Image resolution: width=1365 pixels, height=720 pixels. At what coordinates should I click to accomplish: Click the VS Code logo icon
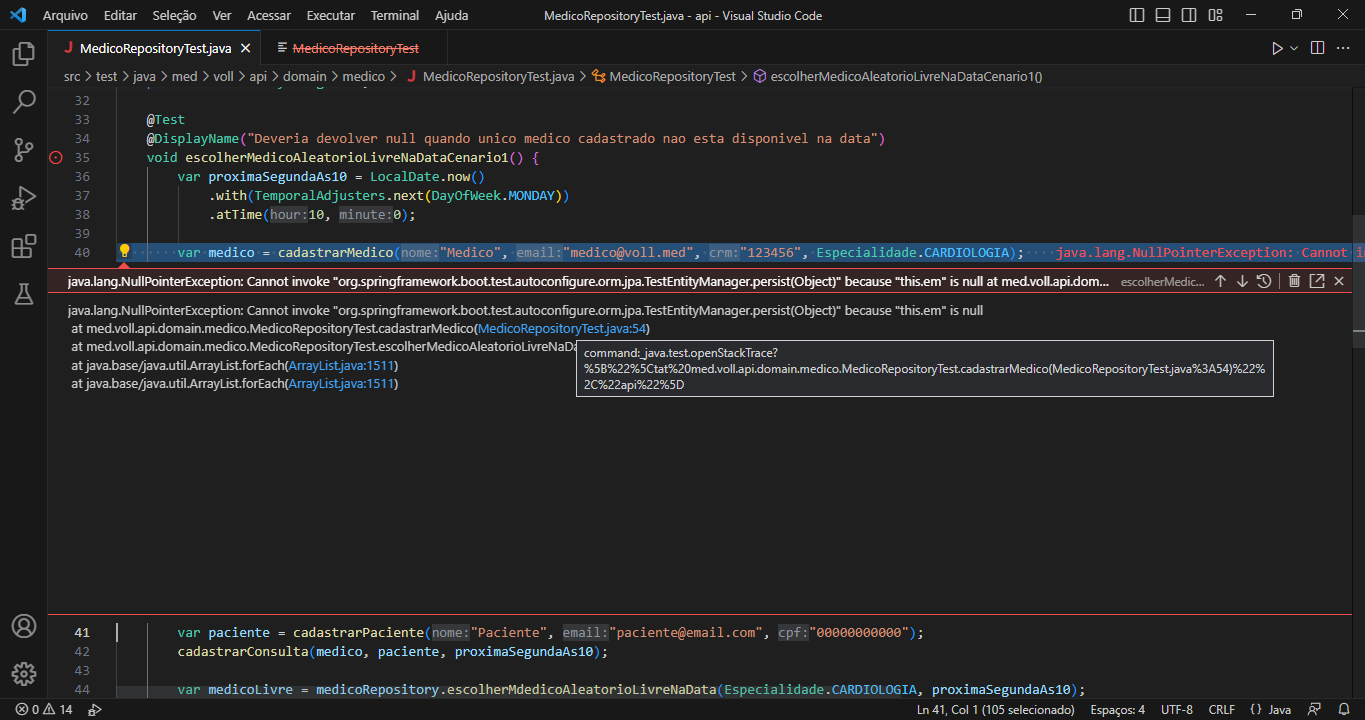pyautogui.click(x=18, y=16)
